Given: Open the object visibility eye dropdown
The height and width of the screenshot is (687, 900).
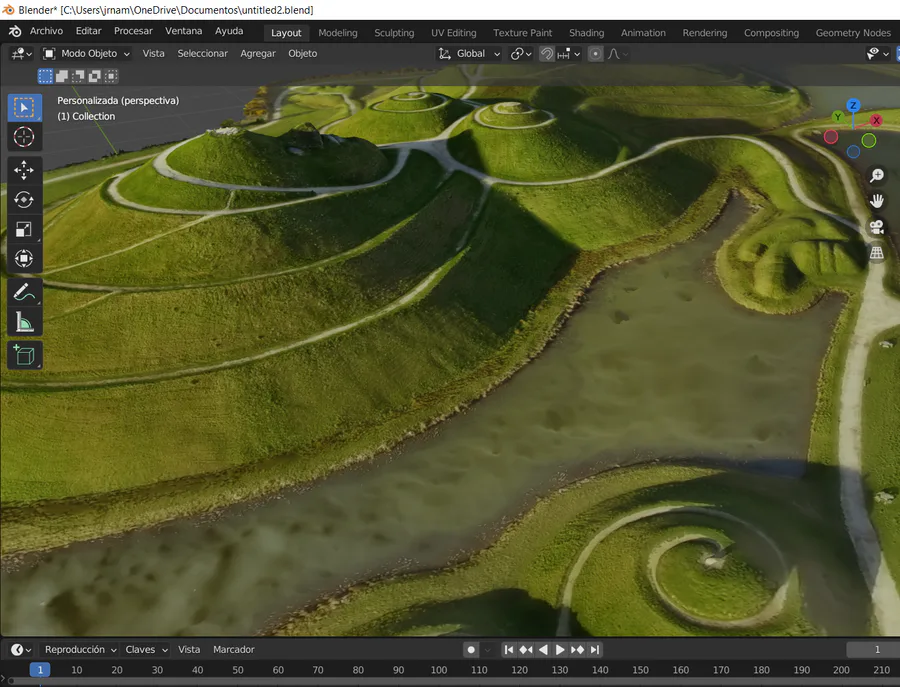Looking at the screenshot, I should click(x=878, y=54).
